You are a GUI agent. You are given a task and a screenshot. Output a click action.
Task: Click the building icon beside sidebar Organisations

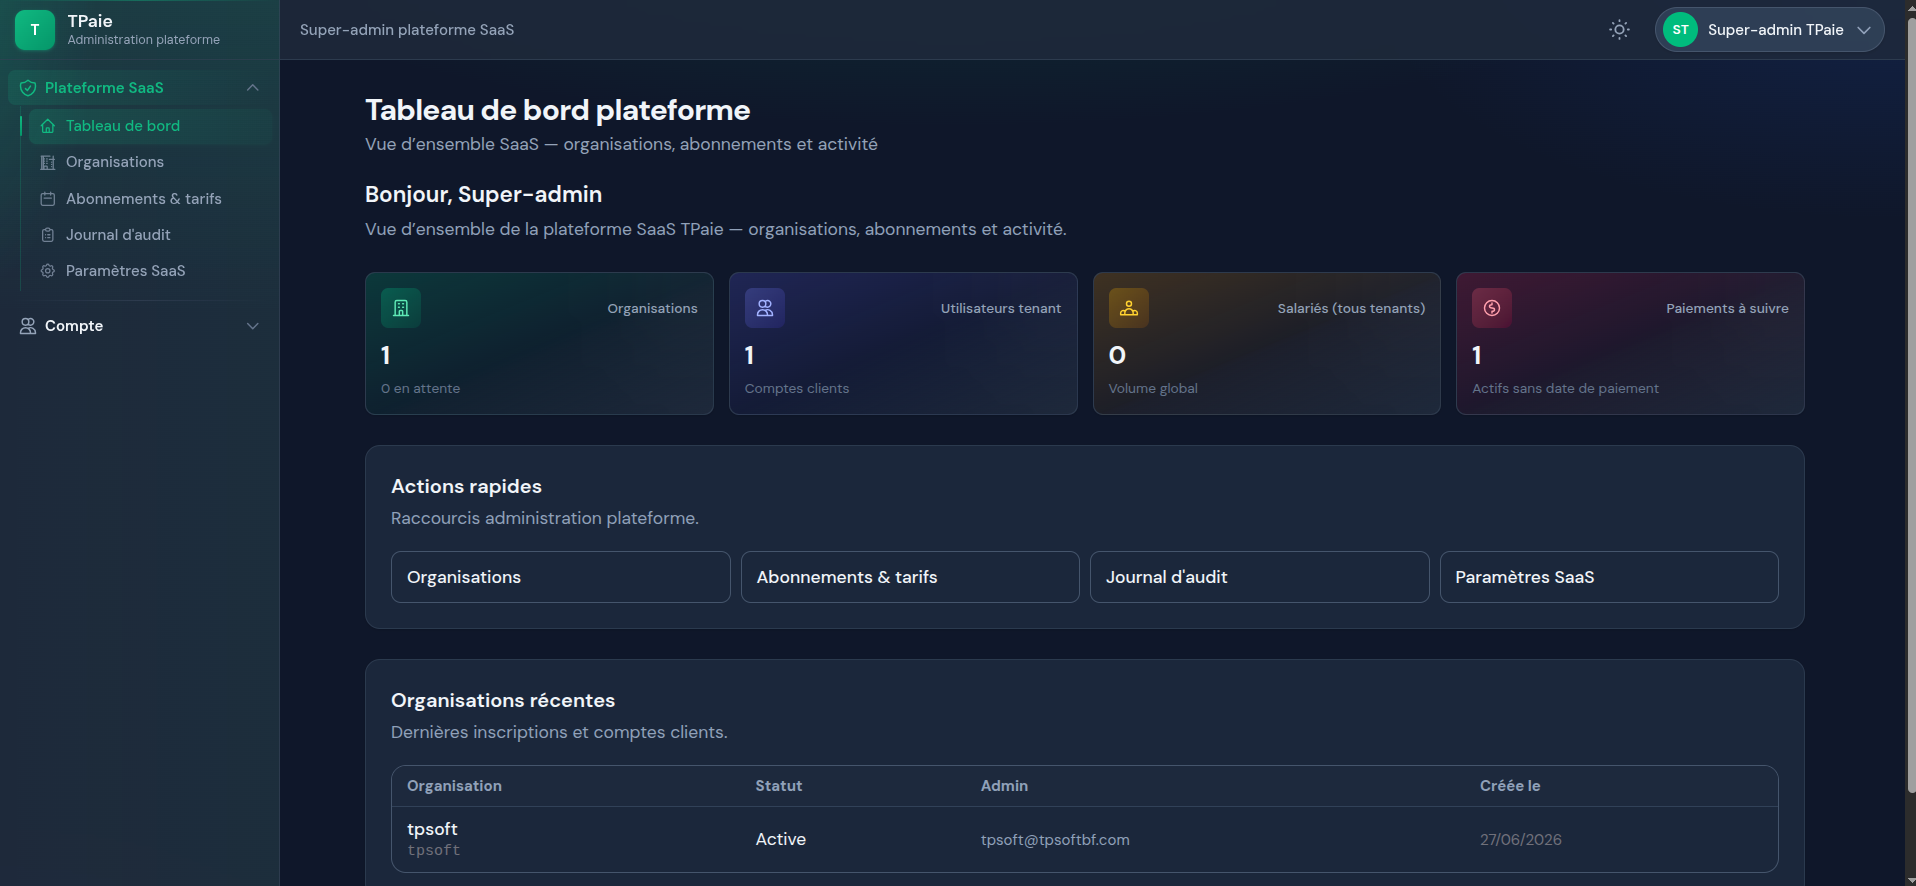(x=47, y=162)
